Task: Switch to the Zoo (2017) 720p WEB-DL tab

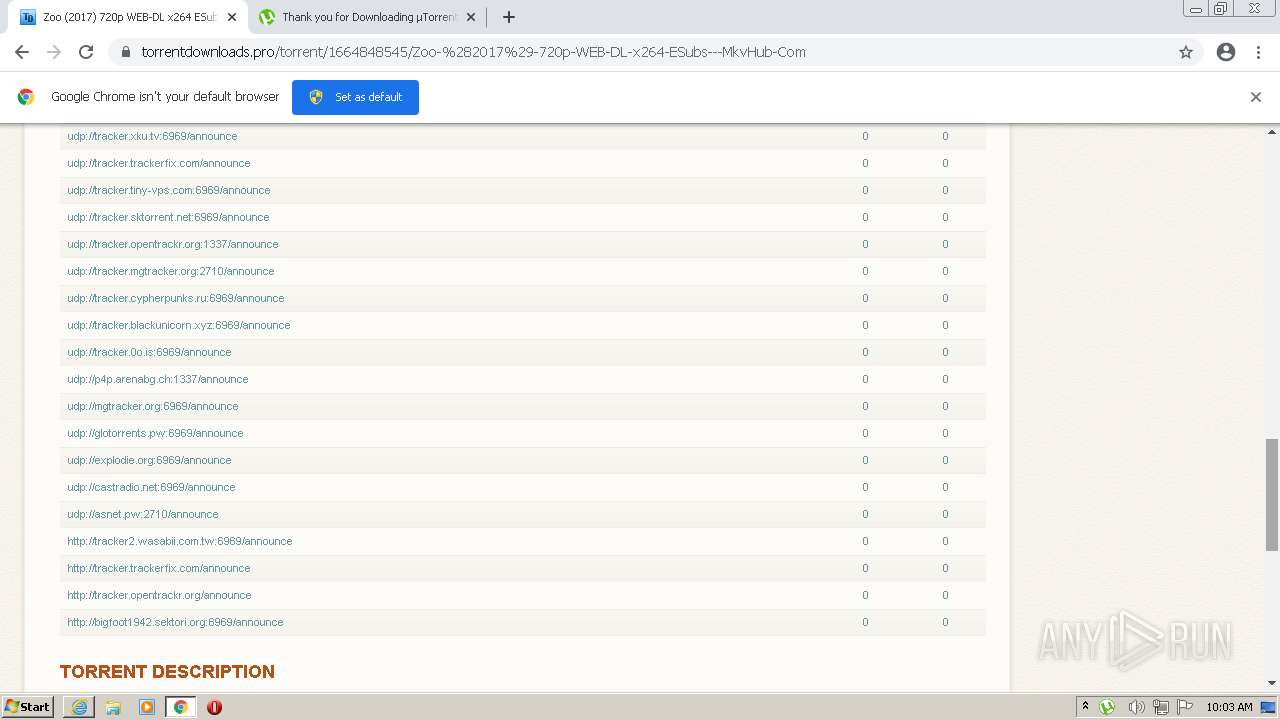Action: 128,17
